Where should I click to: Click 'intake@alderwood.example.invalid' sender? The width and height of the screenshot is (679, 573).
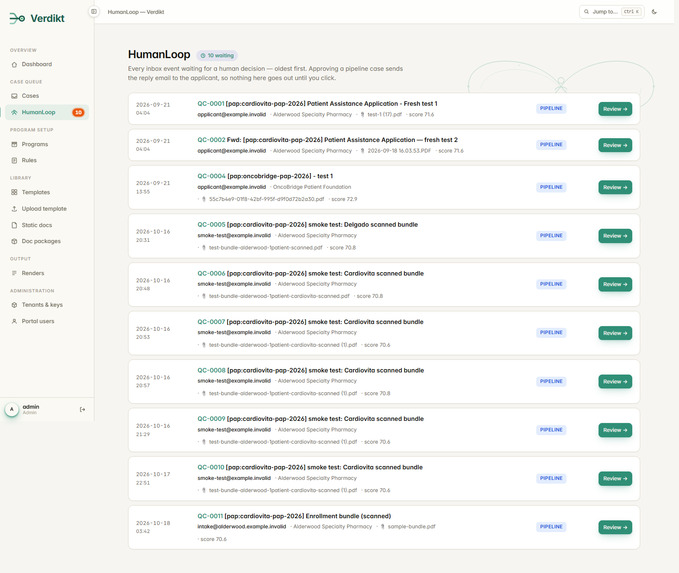click(x=242, y=527)
